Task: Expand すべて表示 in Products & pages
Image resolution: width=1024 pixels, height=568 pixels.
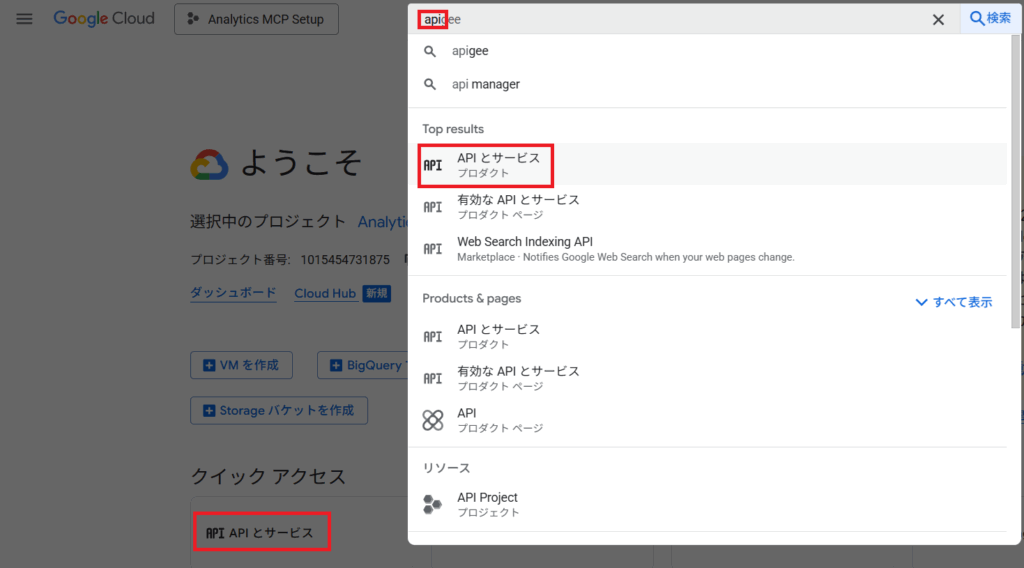Action: click(x=953, y=302)
